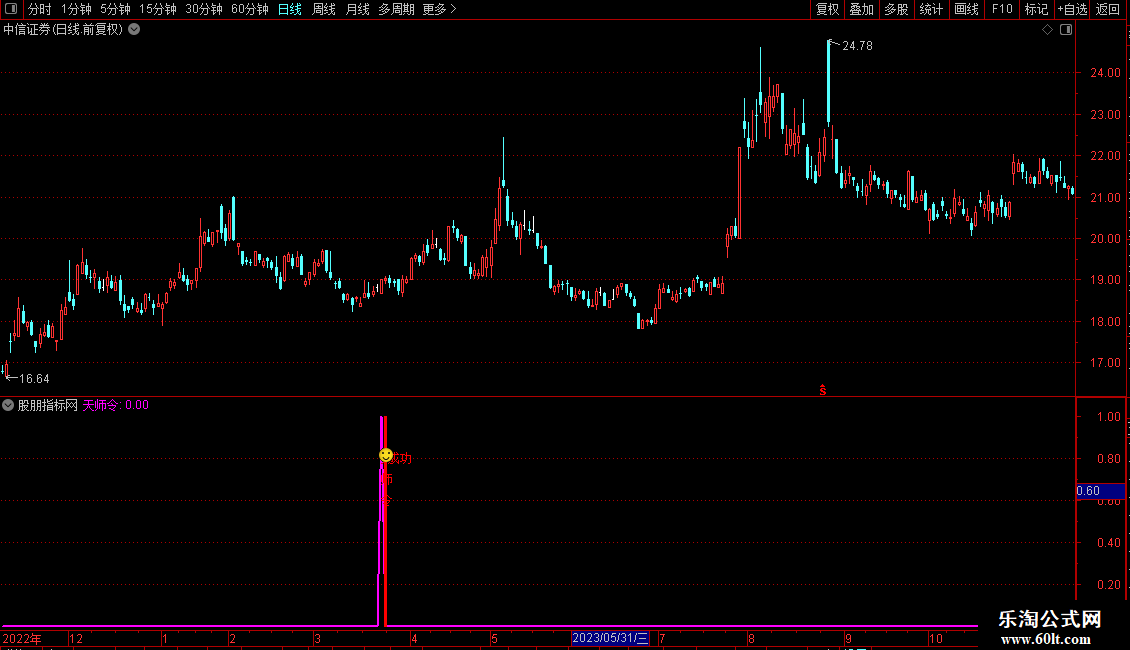
Task: Click the 24.00 price axis label
Action: click(x=1105, y=73)
